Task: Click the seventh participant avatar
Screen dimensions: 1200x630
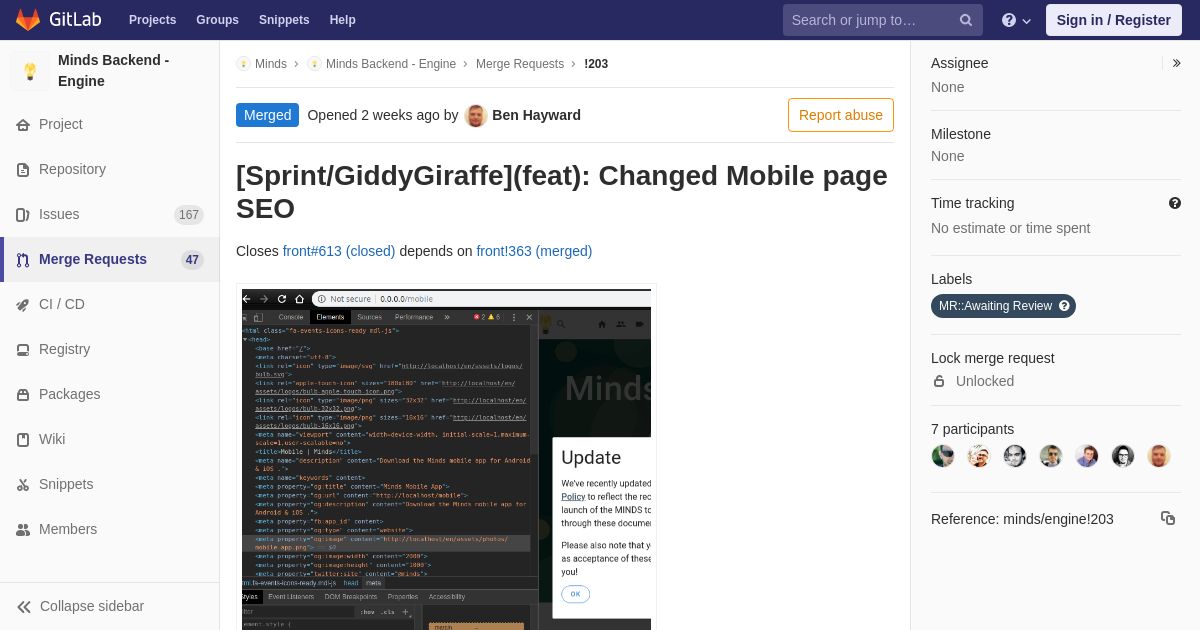Action: tap(1159, 456)
